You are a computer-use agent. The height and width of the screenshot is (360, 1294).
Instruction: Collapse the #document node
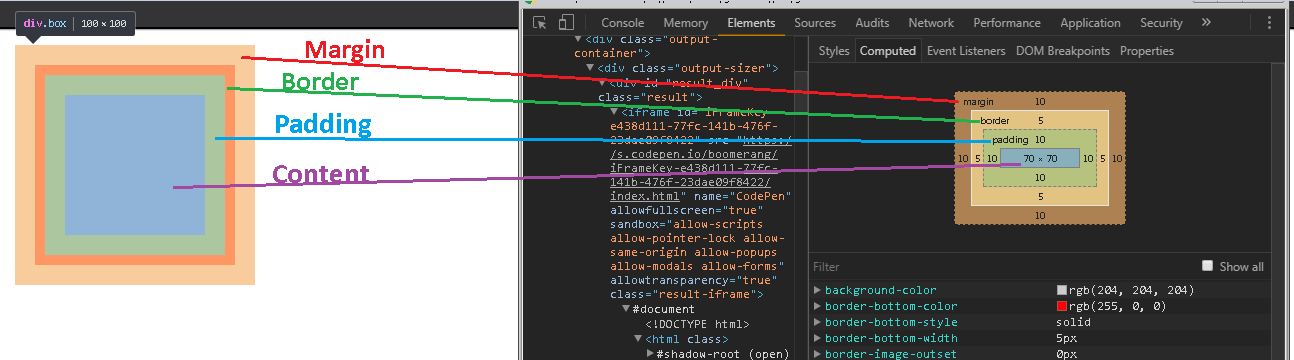coord(626,309)
